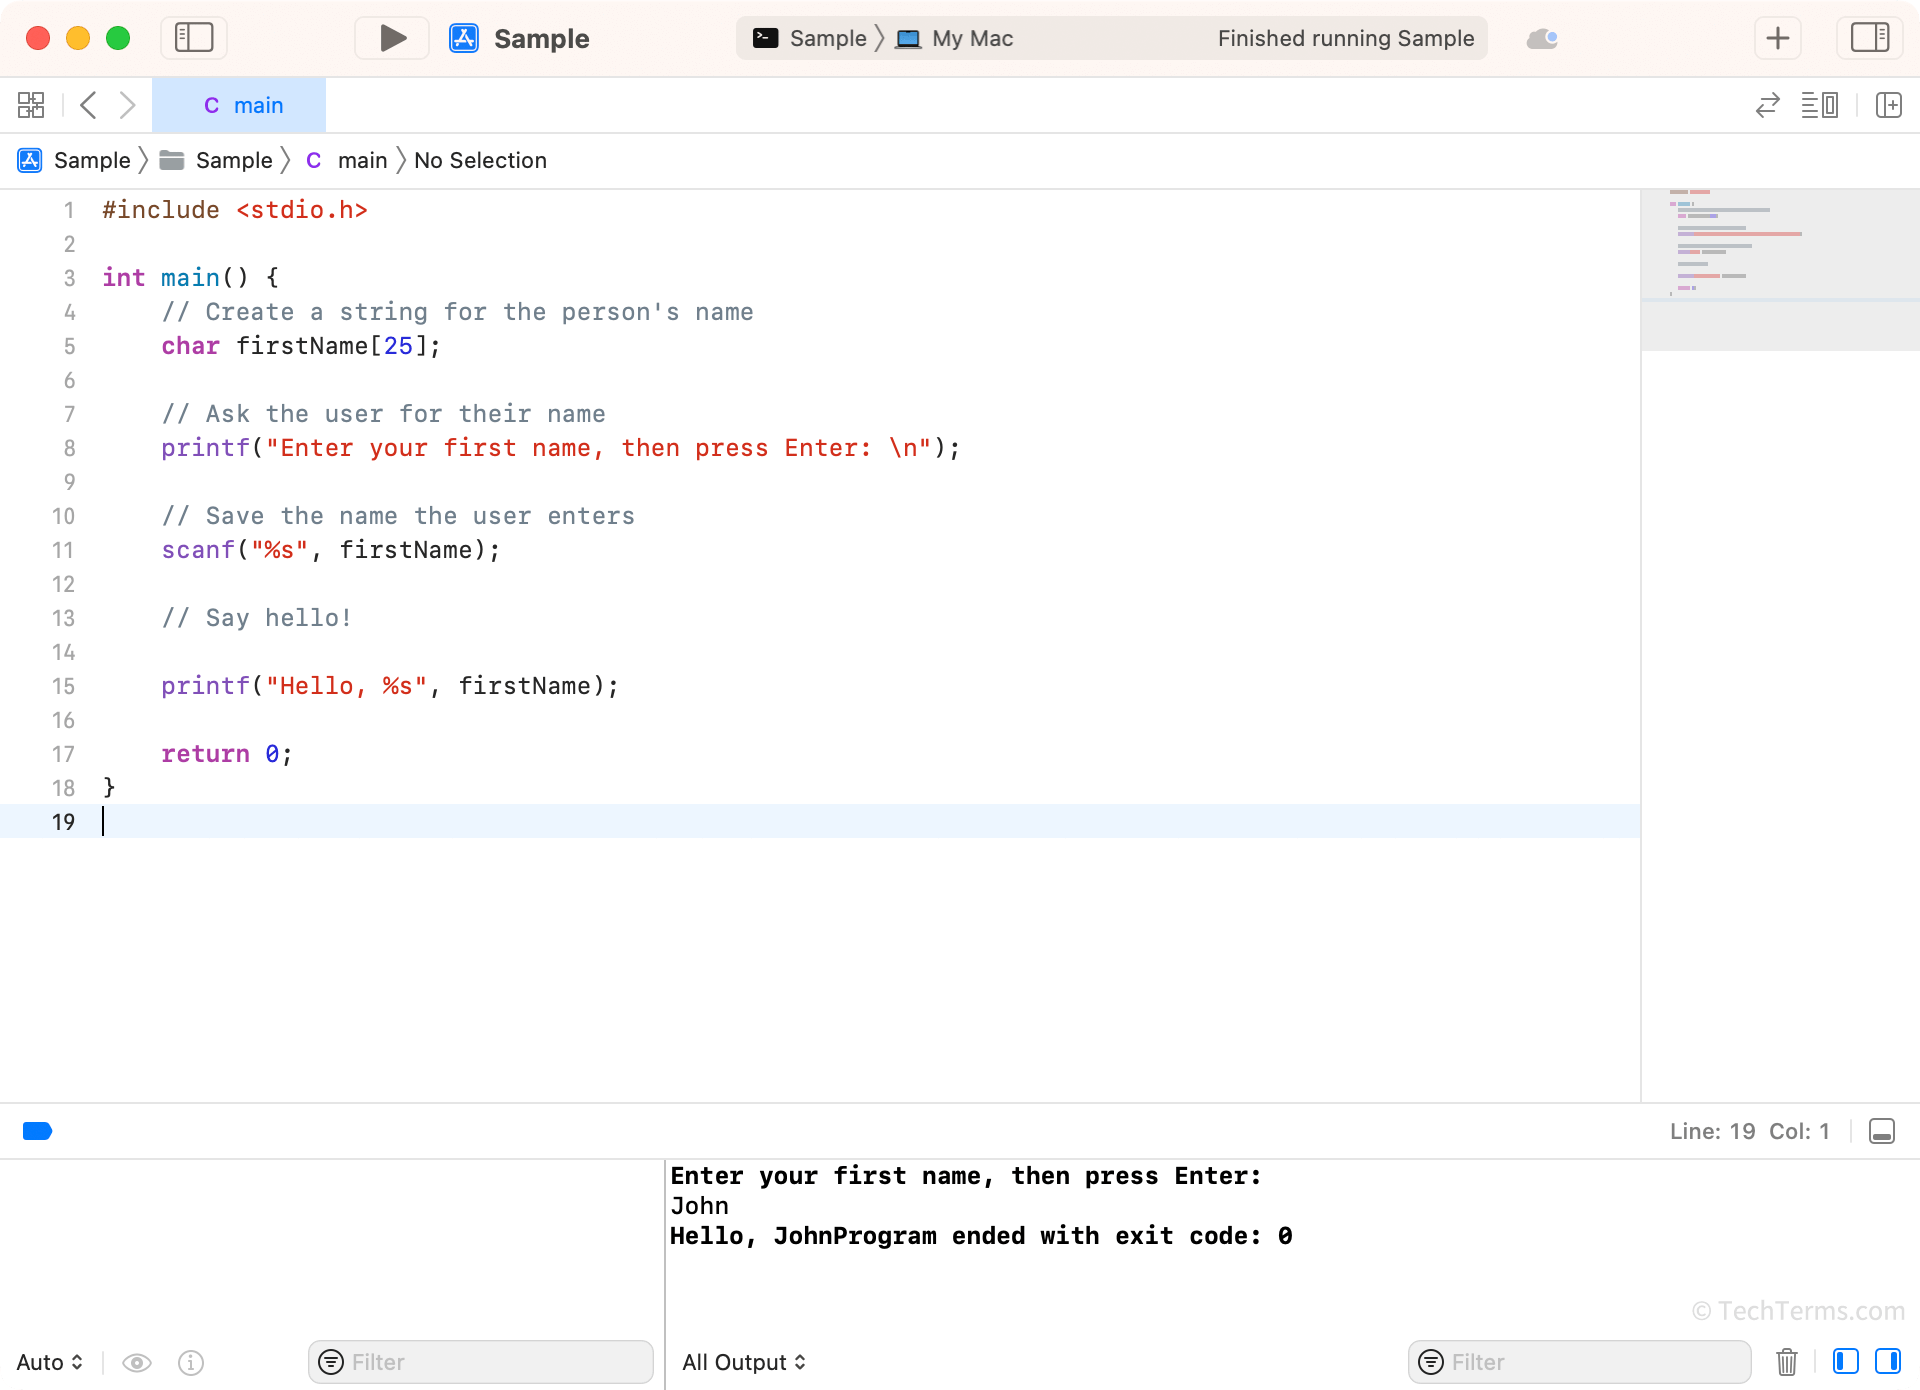Viewport: 1920px width, 1390px height.
Task: Click 'int main() {' line
Action: (x=191, y=278)
